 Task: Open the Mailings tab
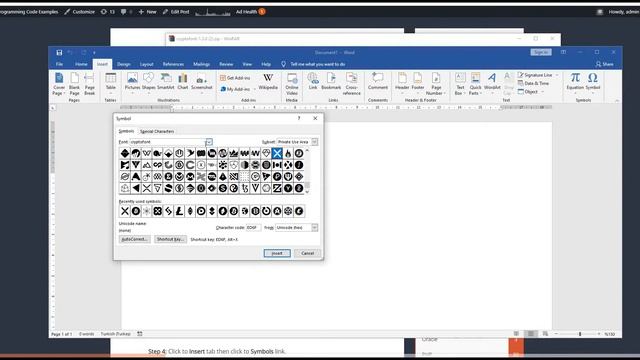[x=201, y=64]
